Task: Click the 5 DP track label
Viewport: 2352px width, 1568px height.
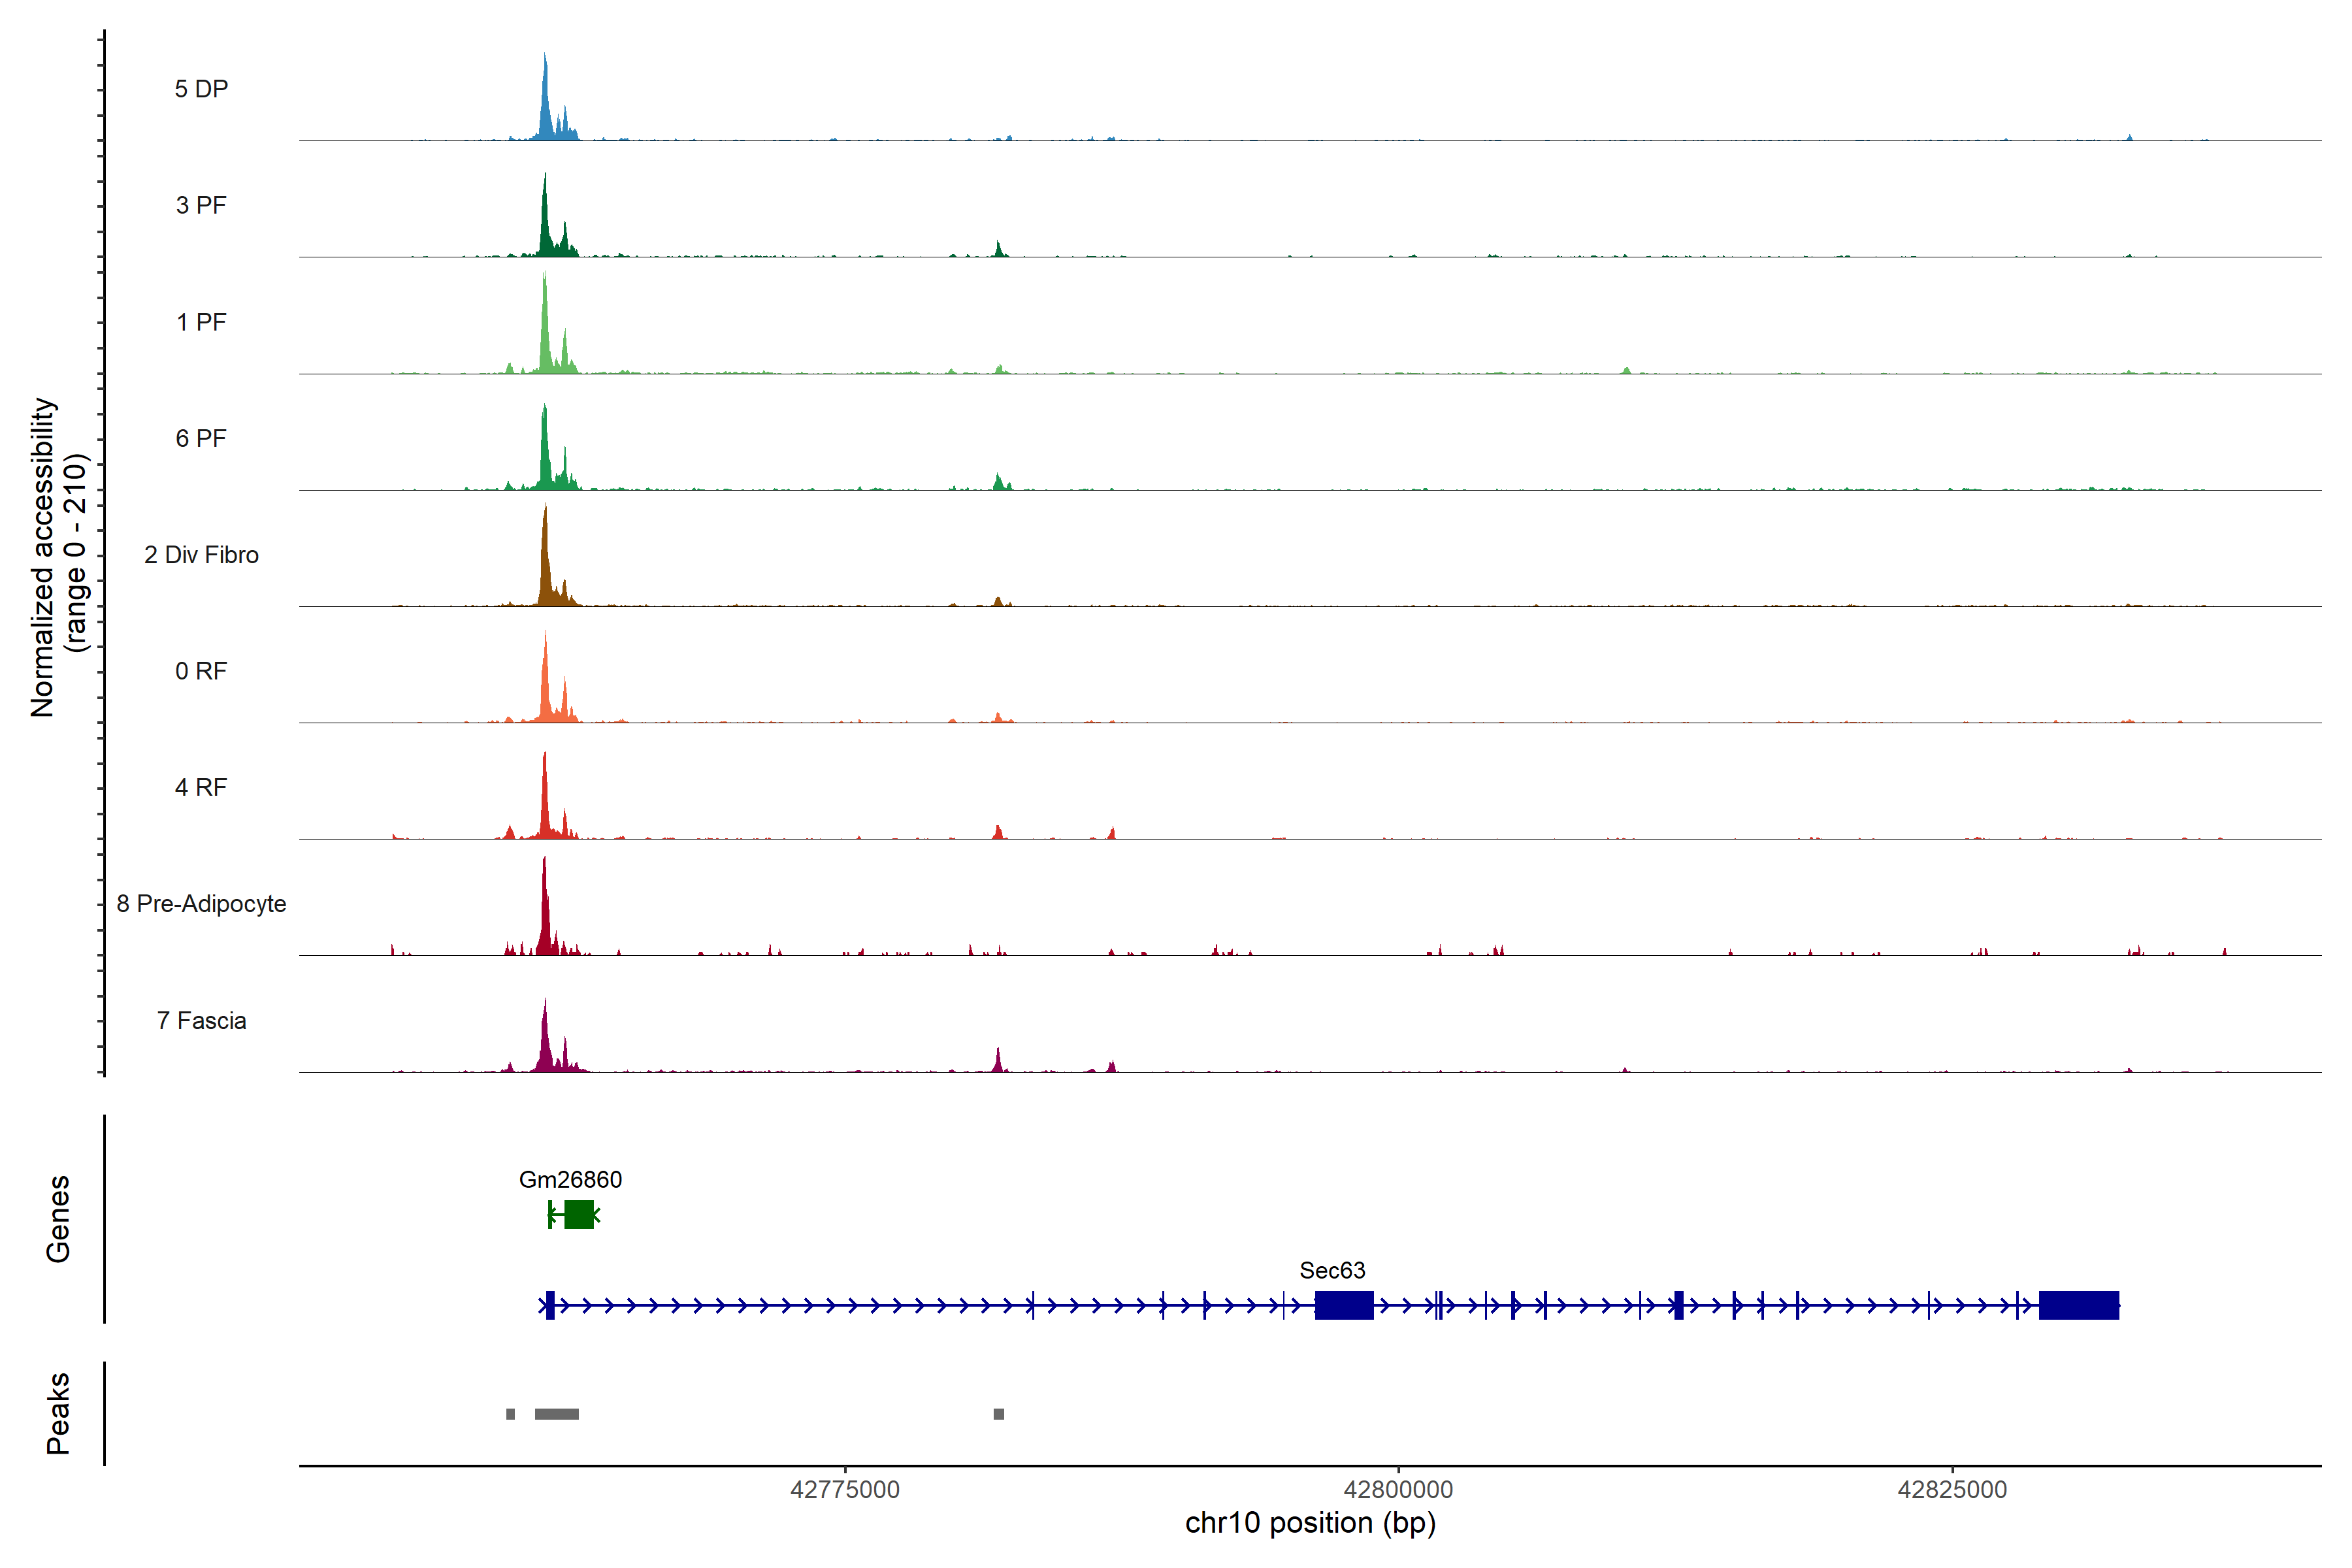Action: pos(201,89)
